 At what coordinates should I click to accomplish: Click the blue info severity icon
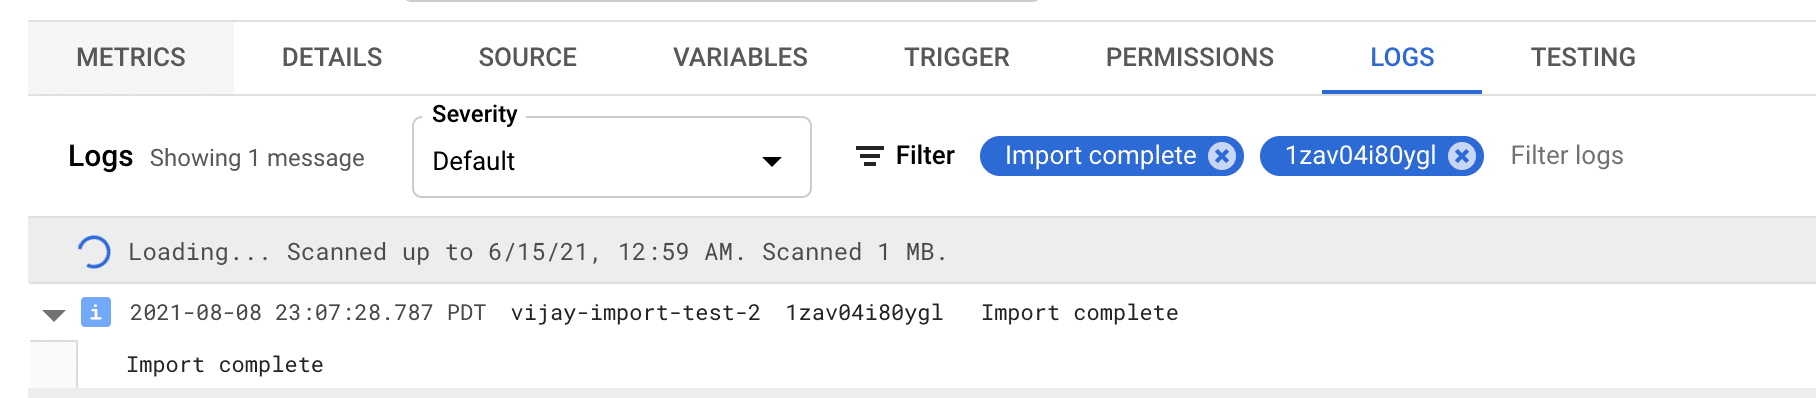click(x=95, y=312)
